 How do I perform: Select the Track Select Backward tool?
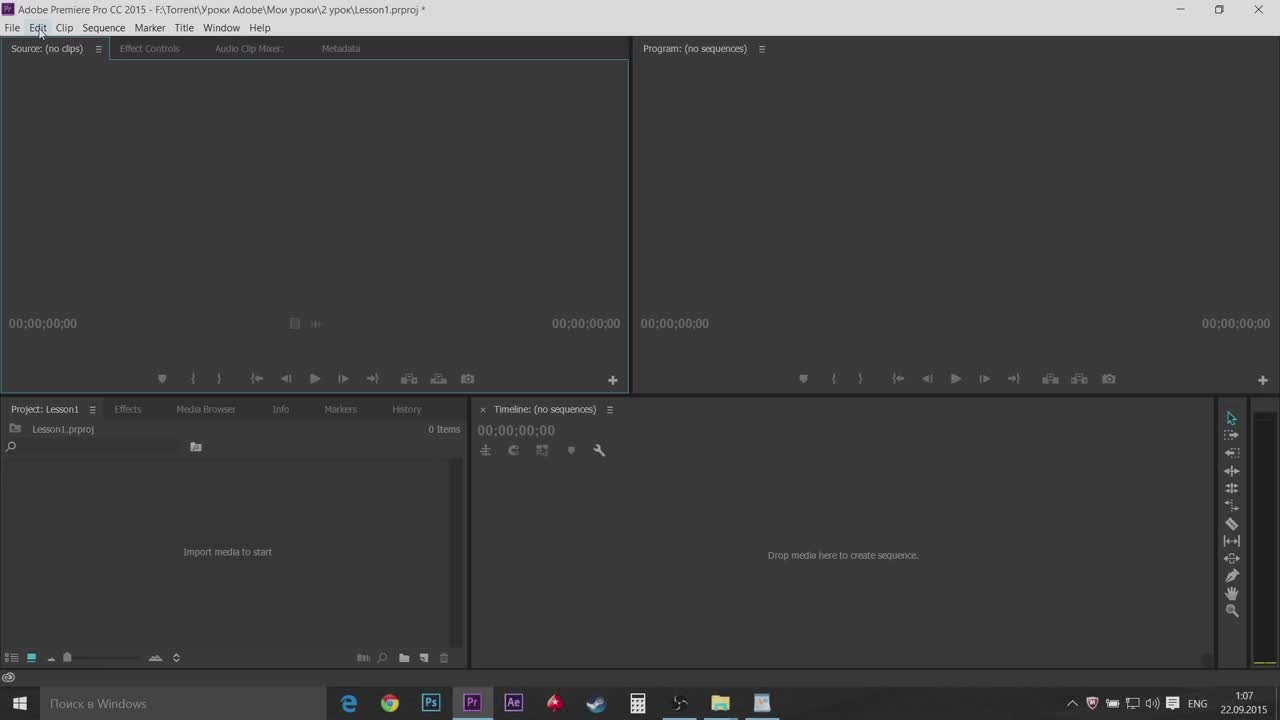pyautogui.click(x=1231, y=453)
